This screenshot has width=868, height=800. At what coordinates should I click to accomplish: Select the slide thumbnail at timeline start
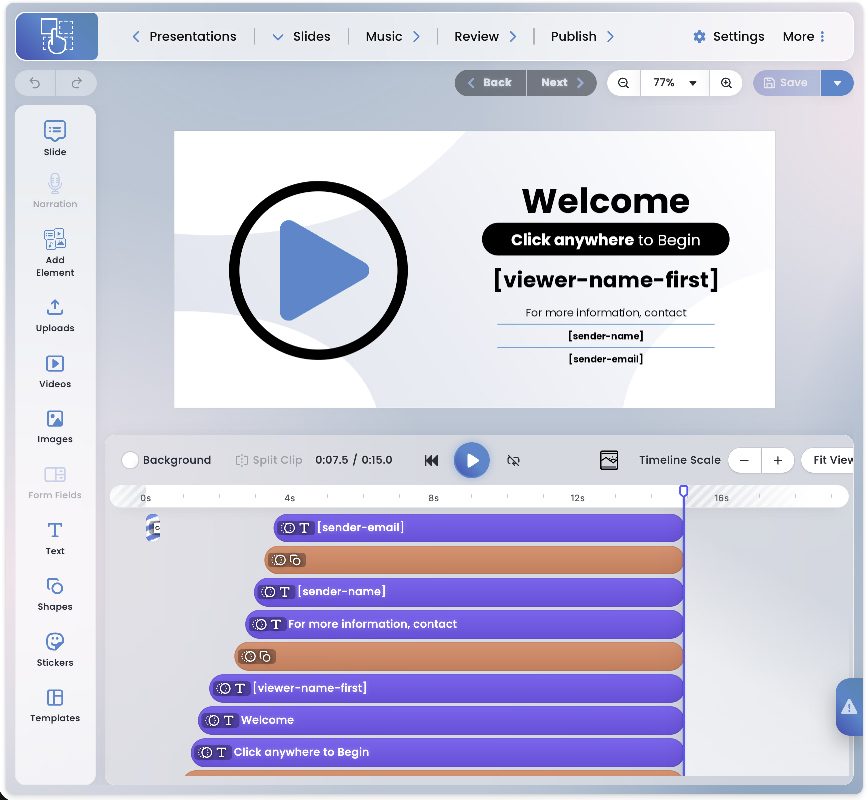pyautogui.click(x=153, y=528)
